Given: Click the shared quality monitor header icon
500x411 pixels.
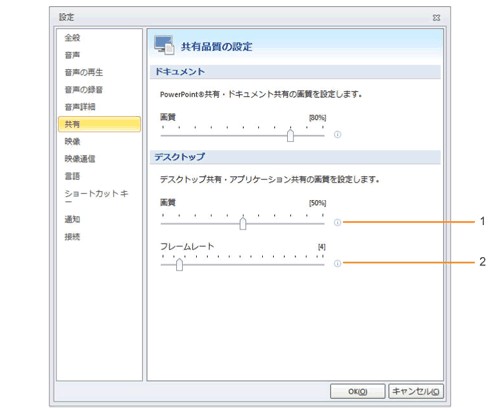Looking at the screenshot, I should (x=164, y=45).
